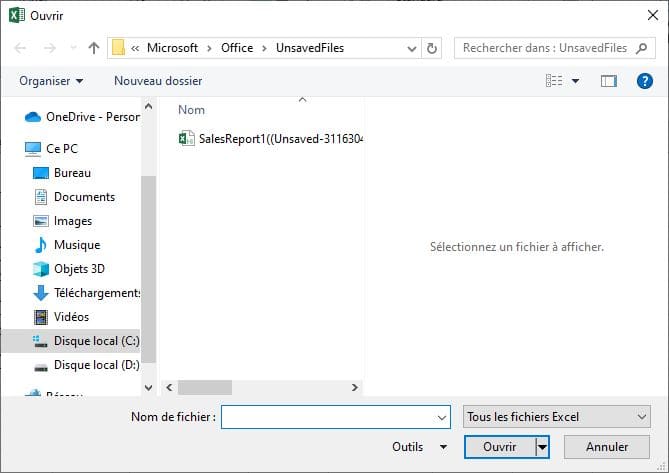This screenshot has height=473, width=669.
Task: Go up one folder level
Action: 94,48
